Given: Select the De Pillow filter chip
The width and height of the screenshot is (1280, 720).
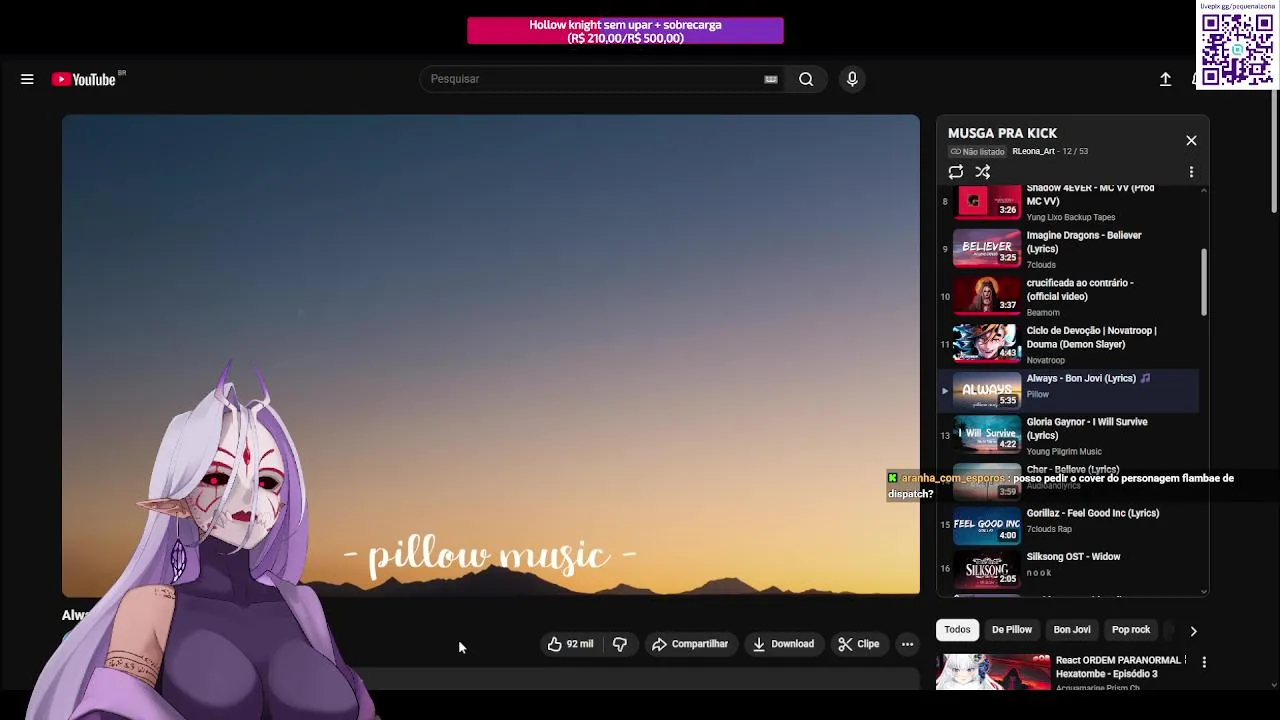Looking at the screenshot, I should pyautogui.click(x=1011, y=630).
